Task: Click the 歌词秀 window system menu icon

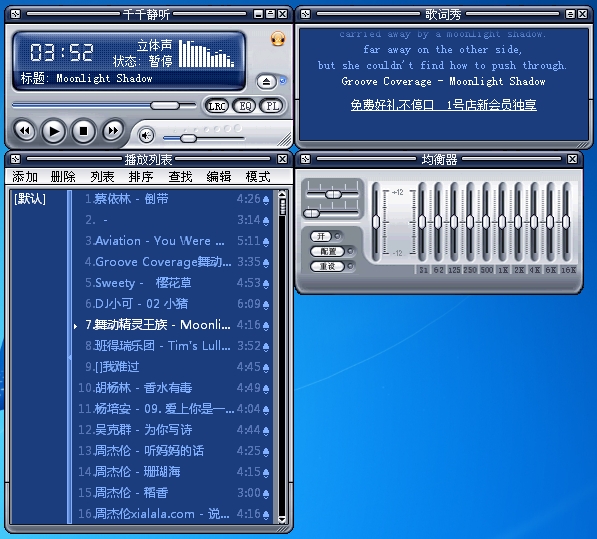Action: pyautogui.click(x=305, y=14)
